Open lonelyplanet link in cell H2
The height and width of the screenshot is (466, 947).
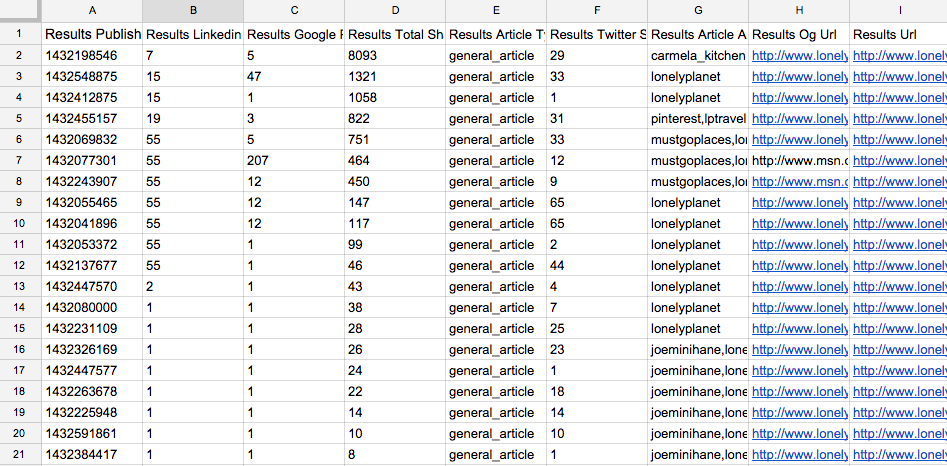[800, 56]
